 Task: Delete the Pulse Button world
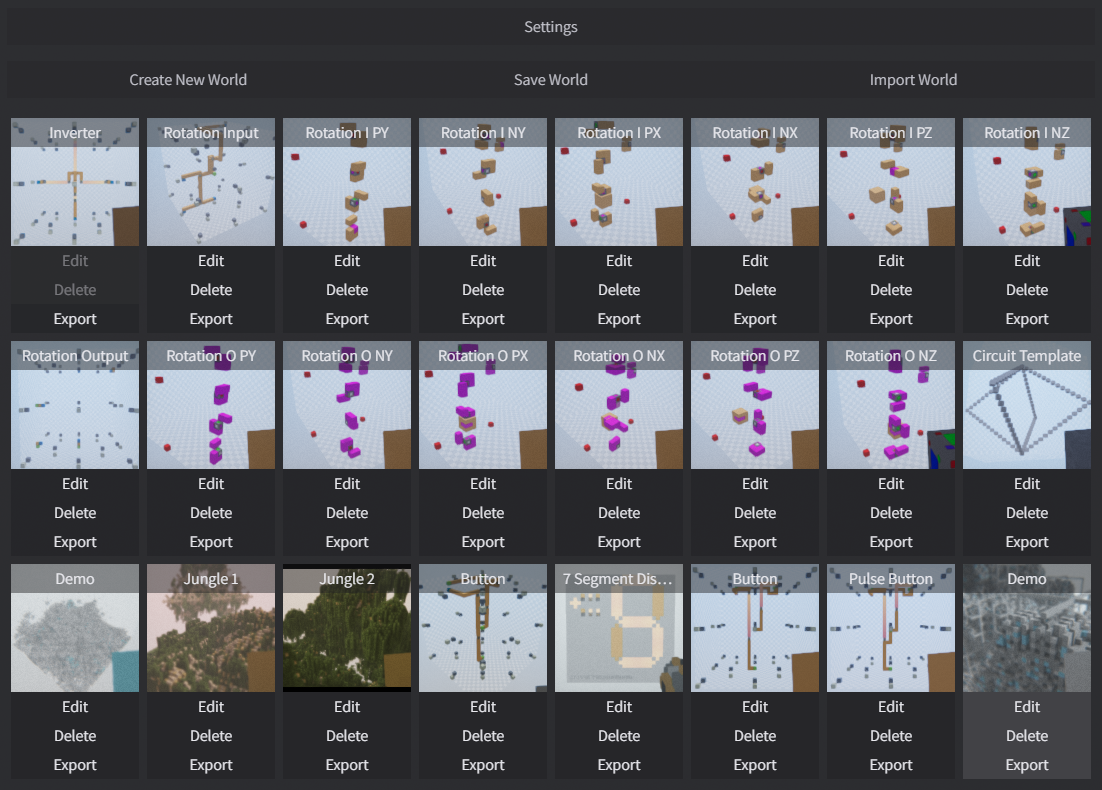pos(890,735)
